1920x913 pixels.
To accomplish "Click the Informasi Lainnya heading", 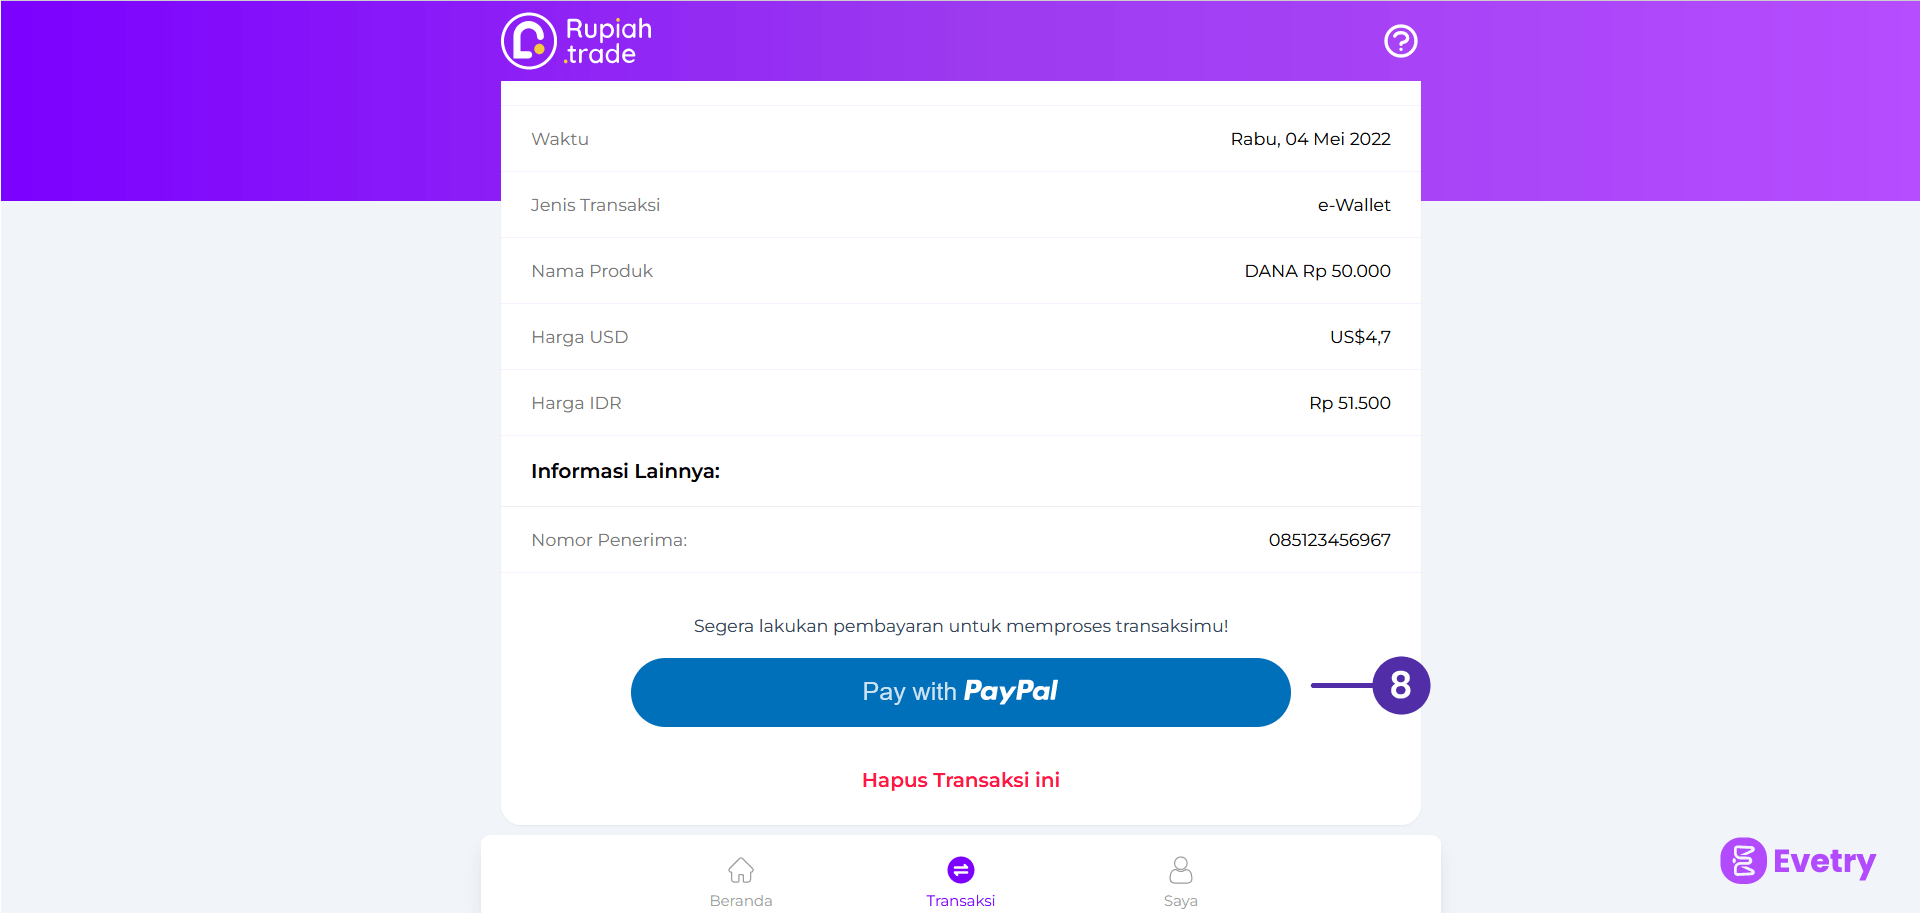I will coord(625,471).
